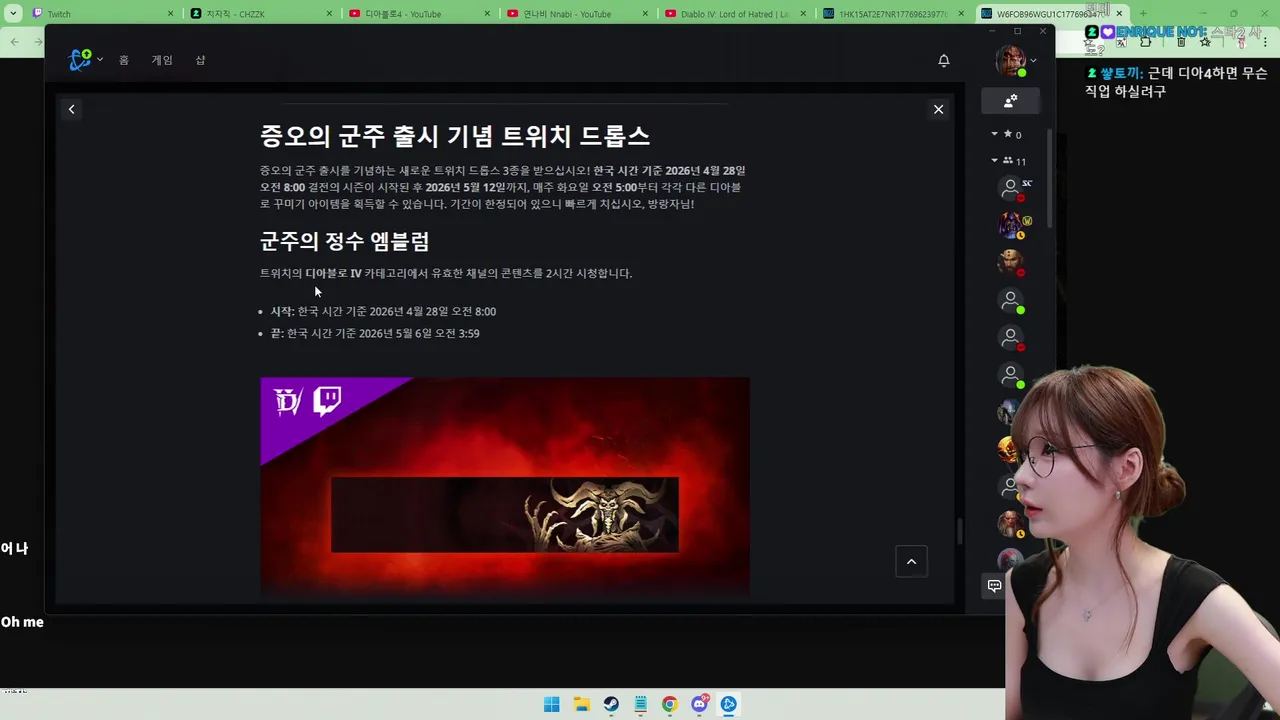Close the 치지직 - CHZZK browser tab

click(x=329, y=14)
